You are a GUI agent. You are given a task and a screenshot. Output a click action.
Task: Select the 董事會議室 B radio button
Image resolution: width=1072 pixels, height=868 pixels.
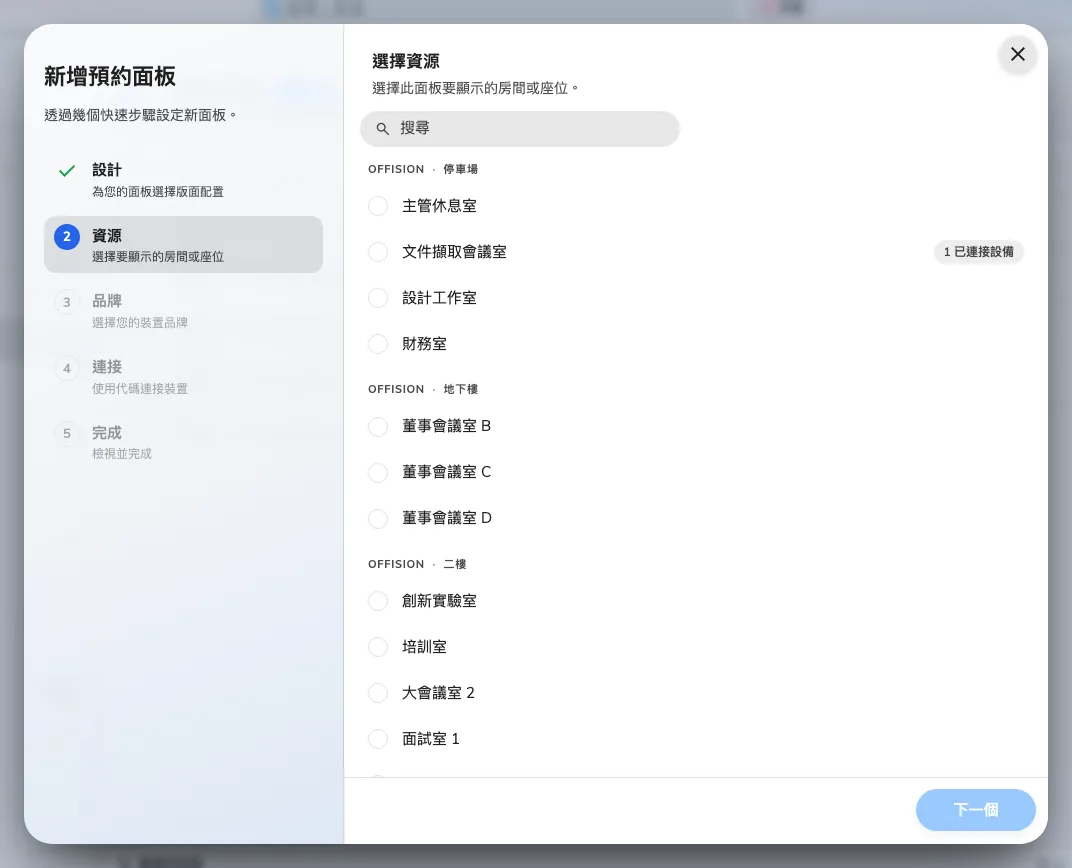coord(378,426)
